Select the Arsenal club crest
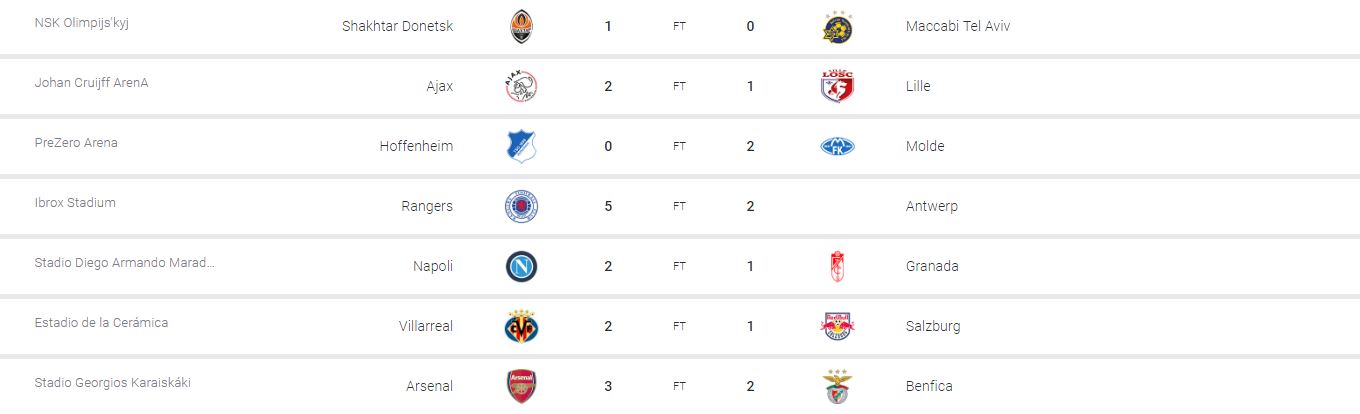The width and height of the screenshot is (1360, 414). 521,386
